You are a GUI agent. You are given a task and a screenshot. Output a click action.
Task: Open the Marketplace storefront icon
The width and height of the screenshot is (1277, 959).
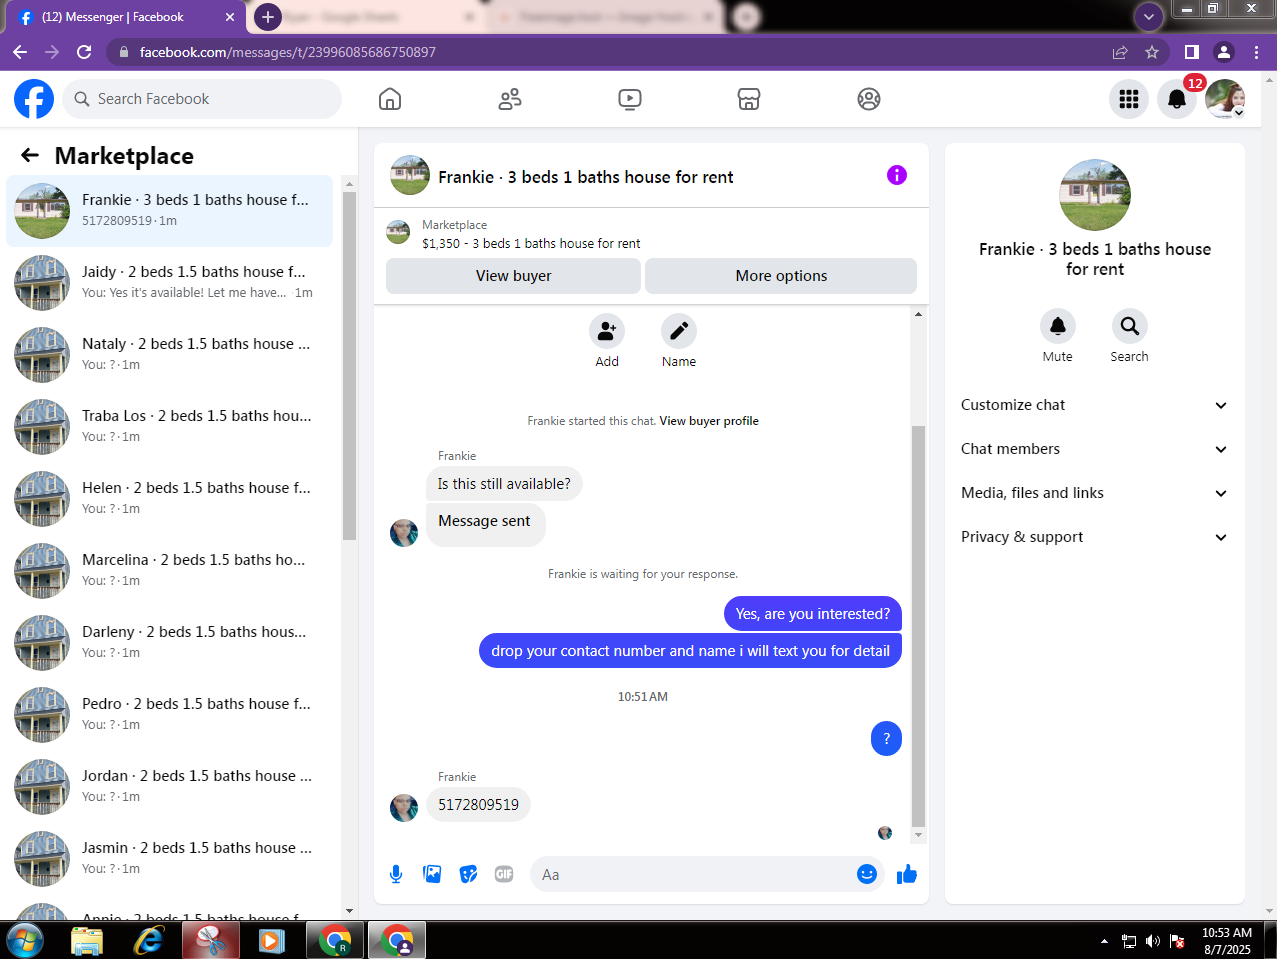click(749, 99)
